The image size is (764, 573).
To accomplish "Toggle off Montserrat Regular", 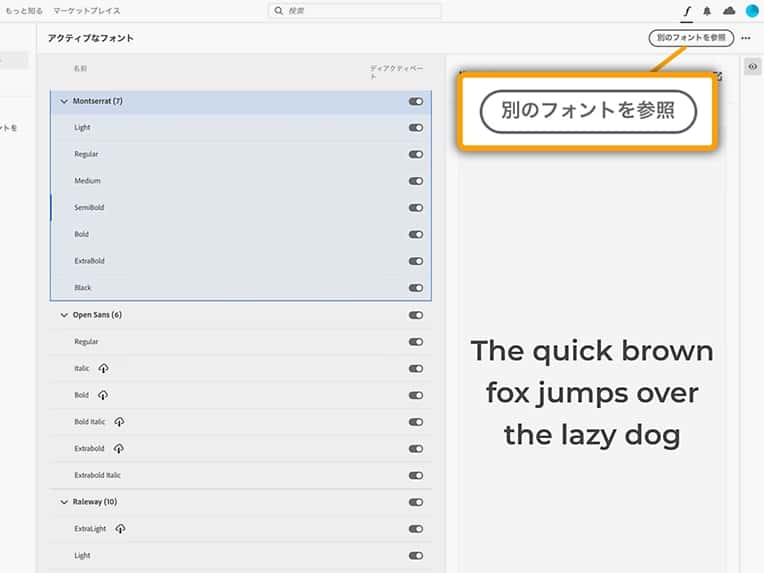I will (416, 154).
